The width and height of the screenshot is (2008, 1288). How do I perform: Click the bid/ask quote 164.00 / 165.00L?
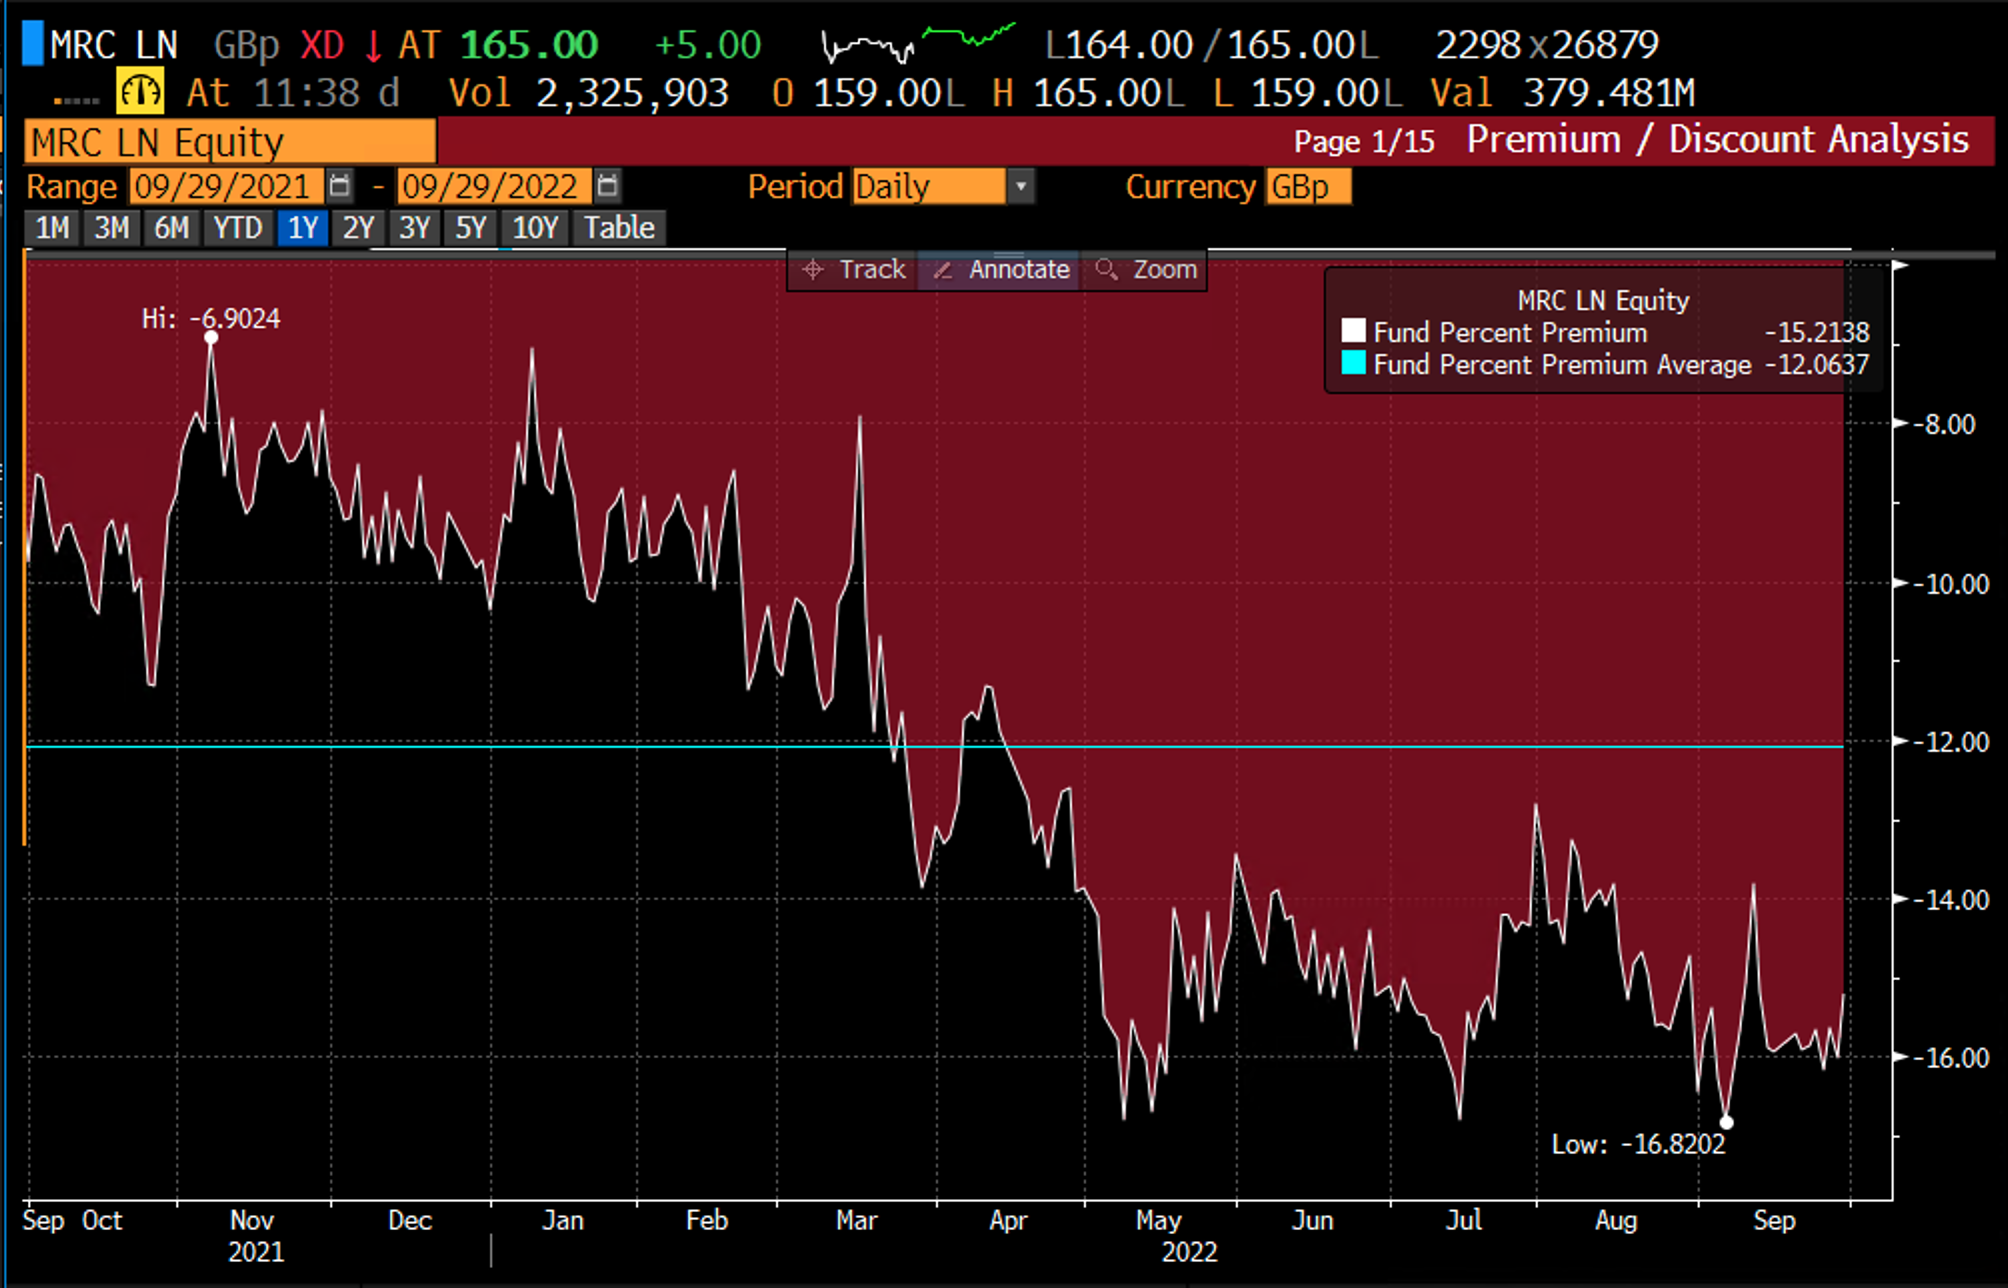(1212, 45)
